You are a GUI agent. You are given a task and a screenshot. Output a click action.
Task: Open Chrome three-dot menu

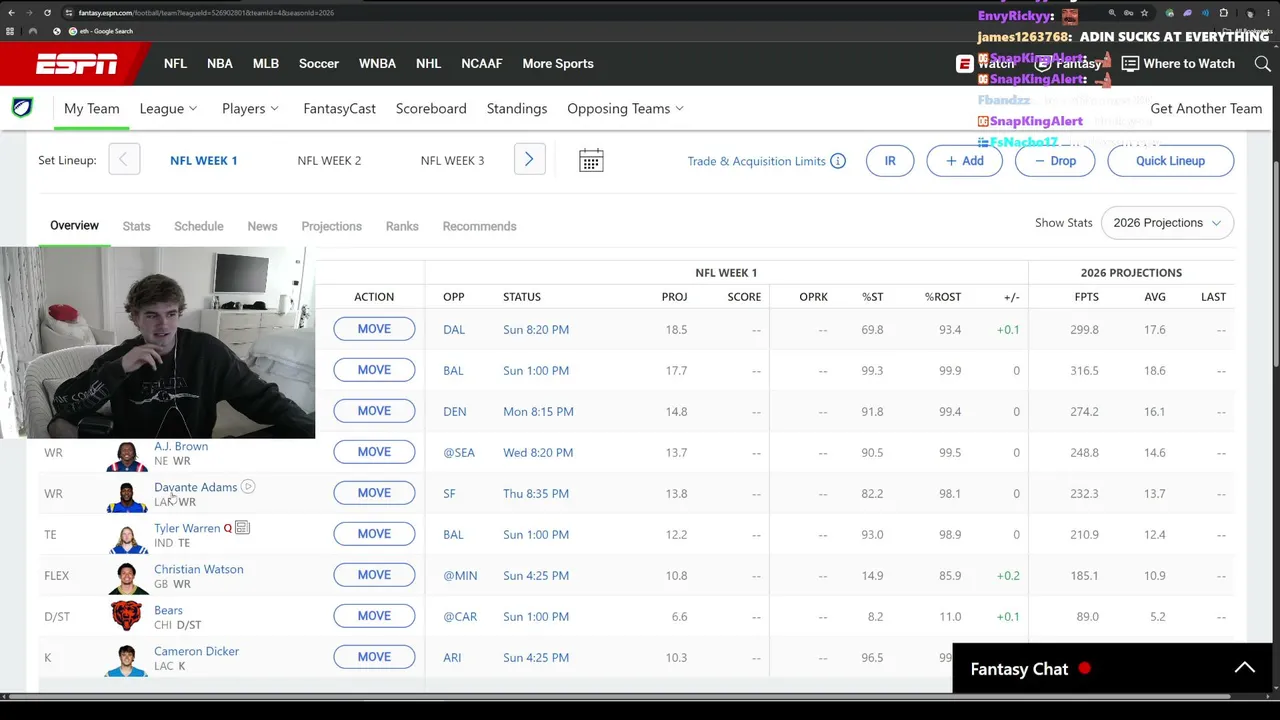coord(1269,13)
